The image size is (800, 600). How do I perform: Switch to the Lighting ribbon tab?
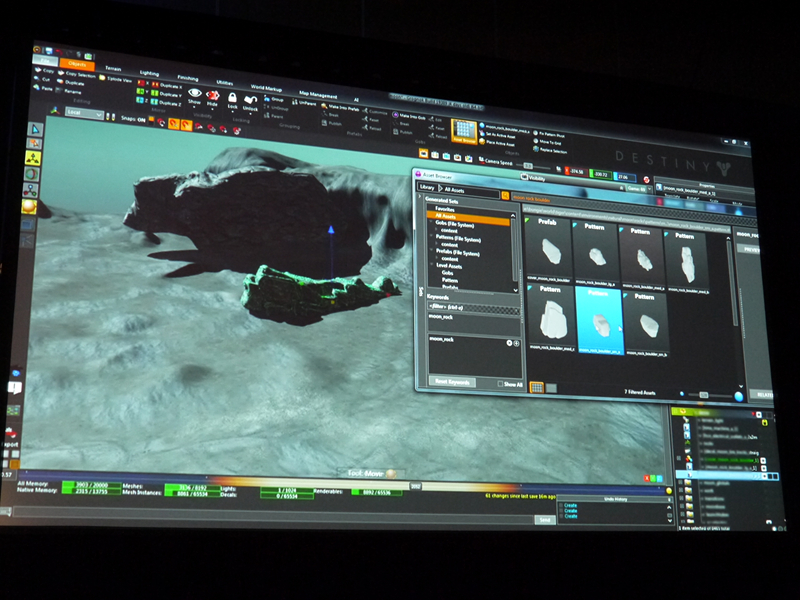(x=149, y=73)
